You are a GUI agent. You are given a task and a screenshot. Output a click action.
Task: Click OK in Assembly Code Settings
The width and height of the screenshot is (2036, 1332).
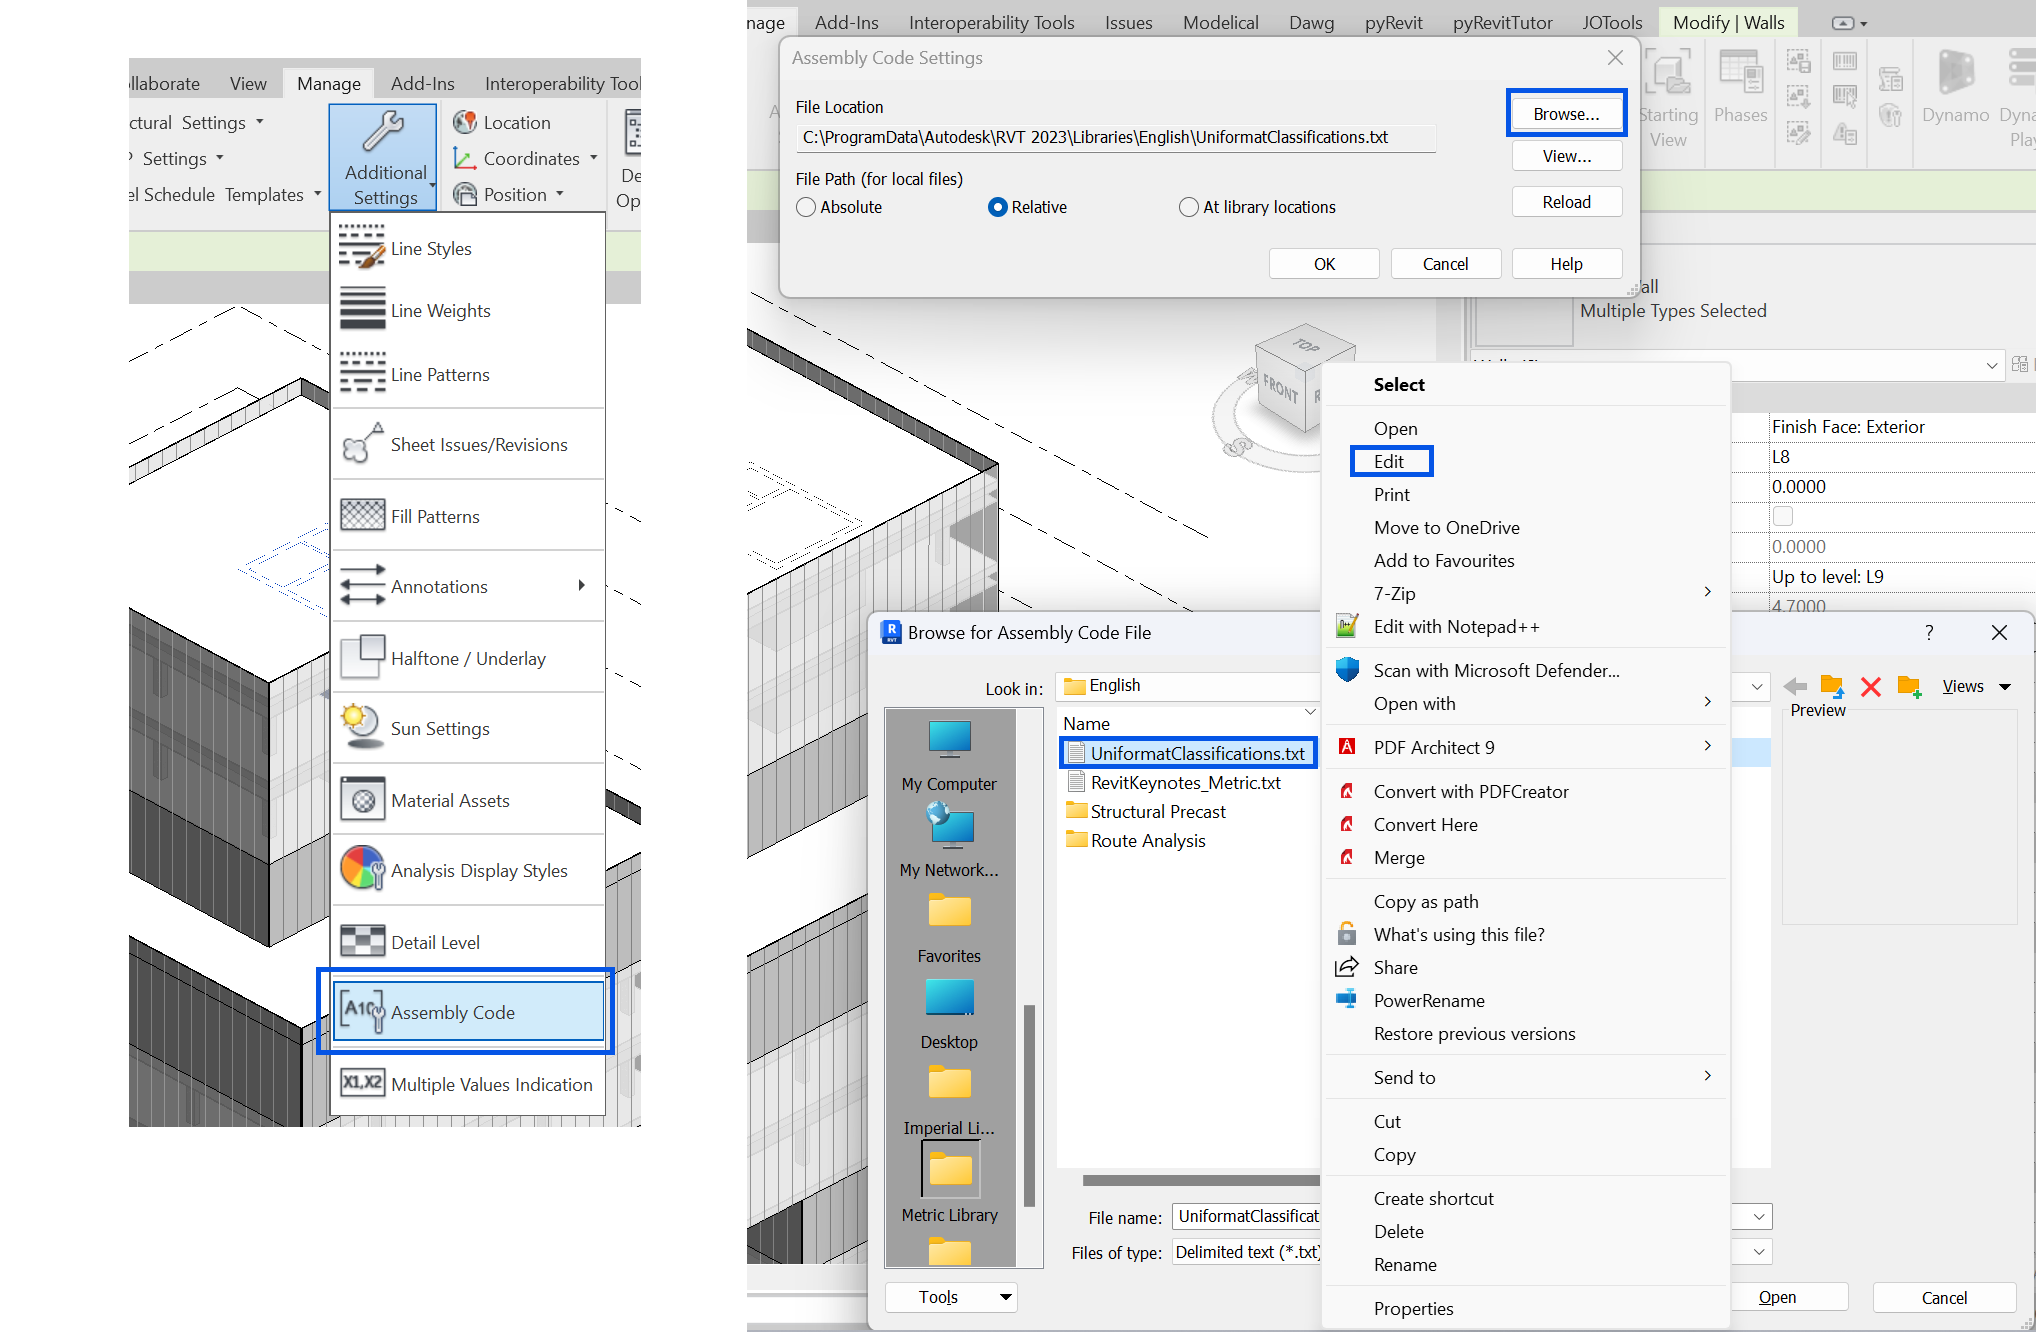point(1324,264)
